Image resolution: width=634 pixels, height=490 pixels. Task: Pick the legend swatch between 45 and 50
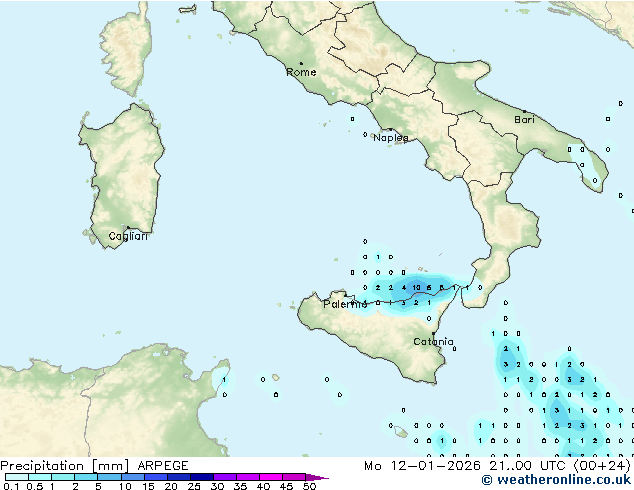(294, 477)
